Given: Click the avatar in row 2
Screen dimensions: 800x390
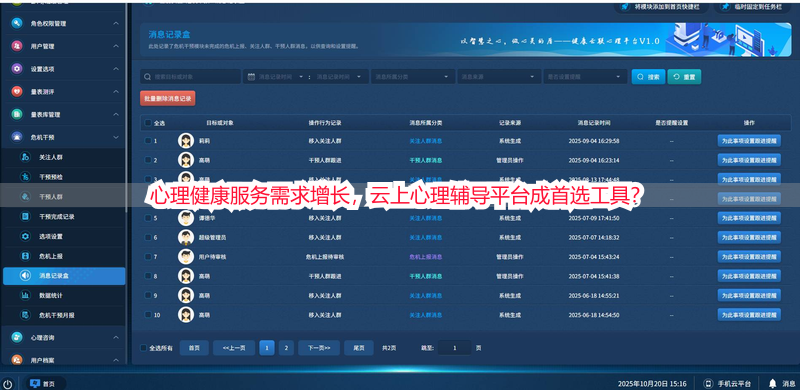Looking at the screenshot, I should [186, 160].
